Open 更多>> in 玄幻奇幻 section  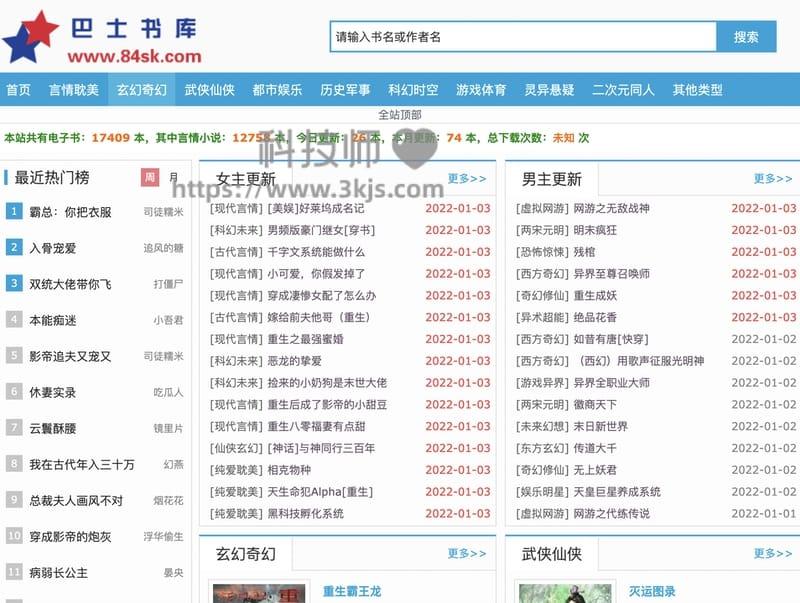pyautogui.click(x=467, y=554)
